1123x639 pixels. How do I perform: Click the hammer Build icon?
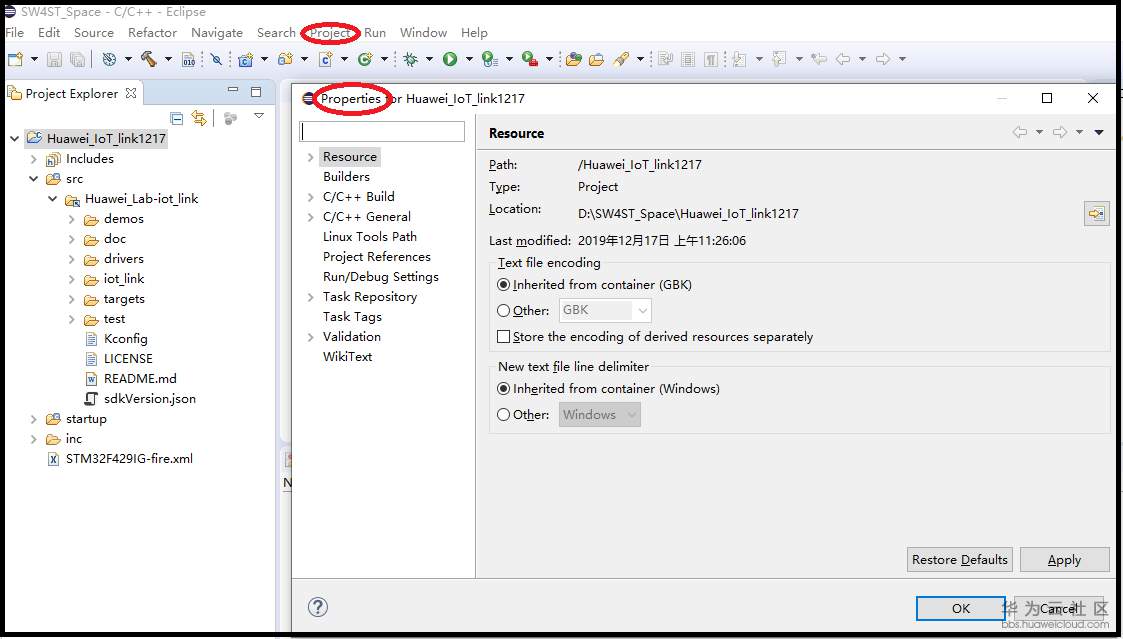click(148, 59)
